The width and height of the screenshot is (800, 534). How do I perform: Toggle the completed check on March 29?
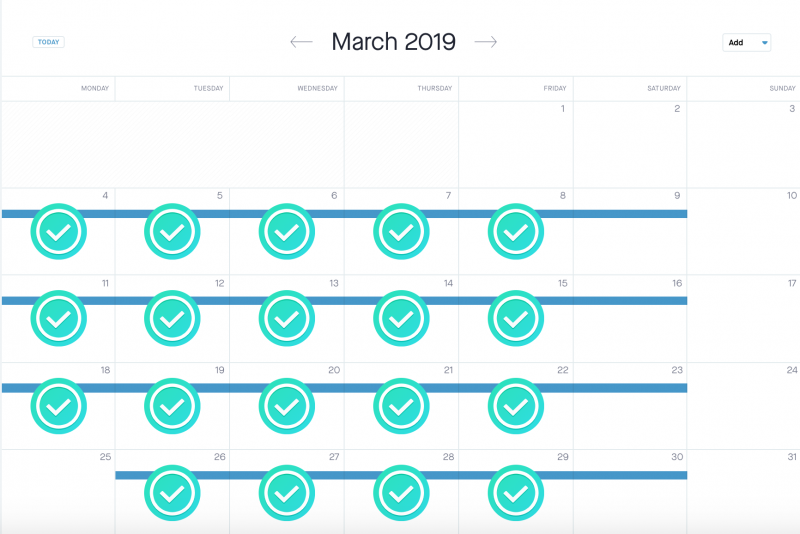click(x=516, y=493)
